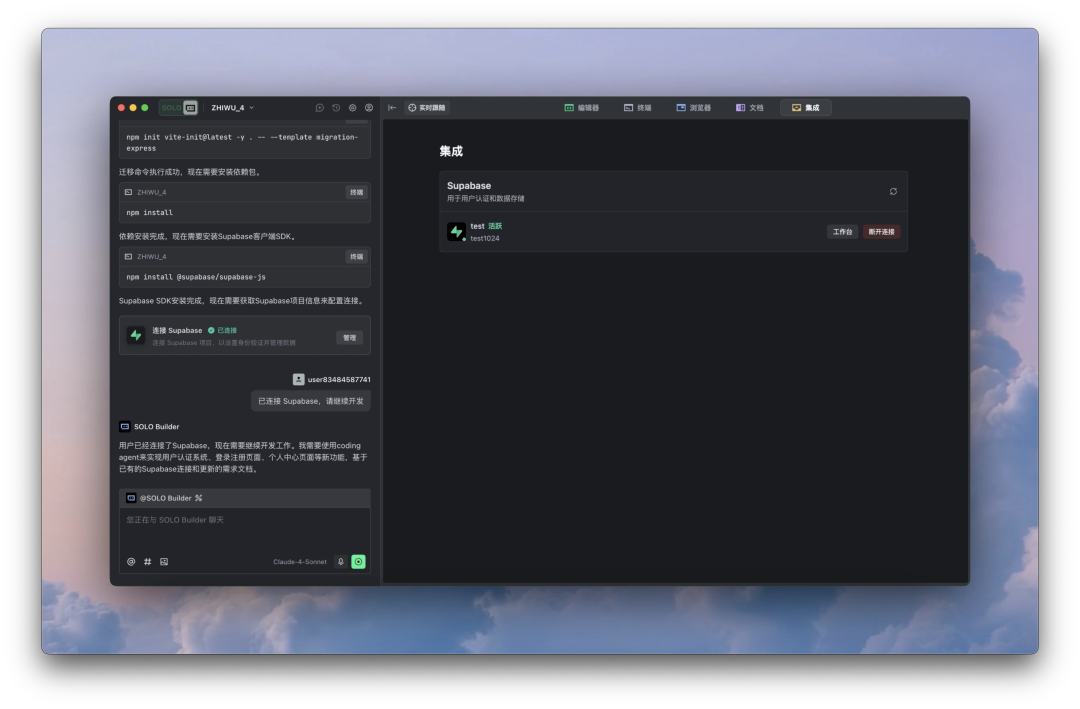Click the 活跃 active status label
Image resolution: width=1080 pixels, height=709 pixels.
[x=495, y=226]
